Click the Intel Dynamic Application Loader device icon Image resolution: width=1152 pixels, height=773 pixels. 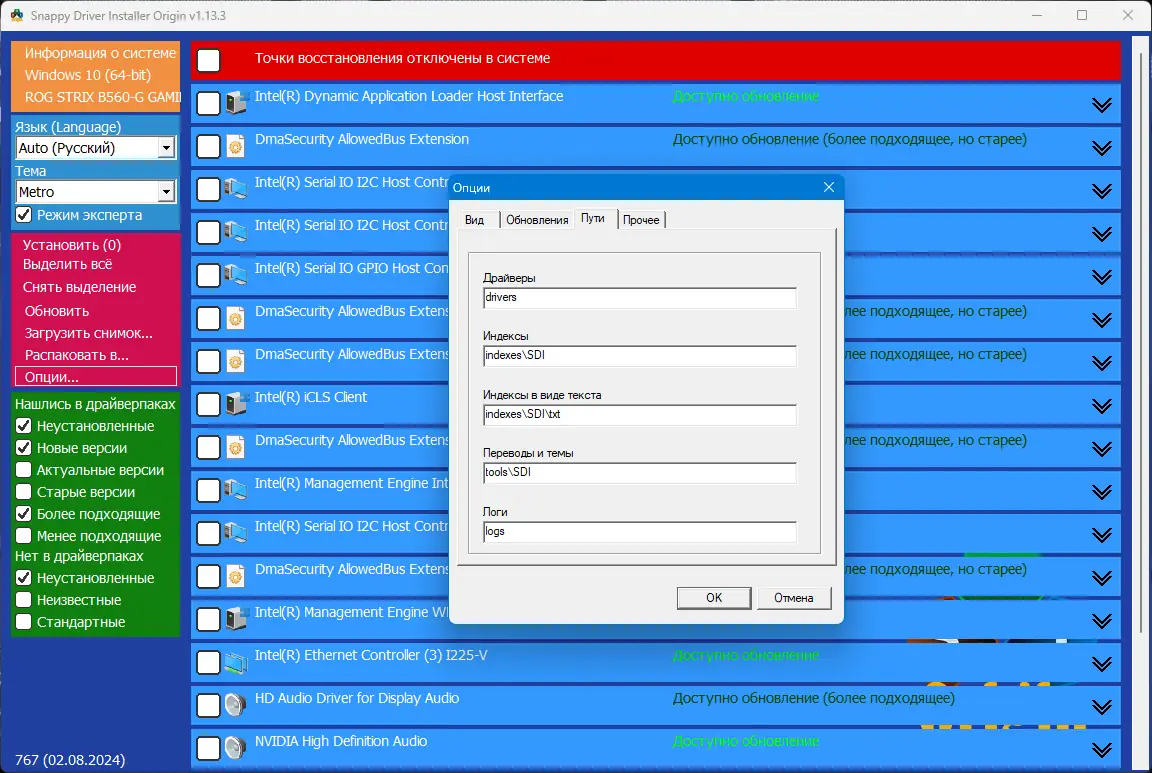(x=236, y=103)
